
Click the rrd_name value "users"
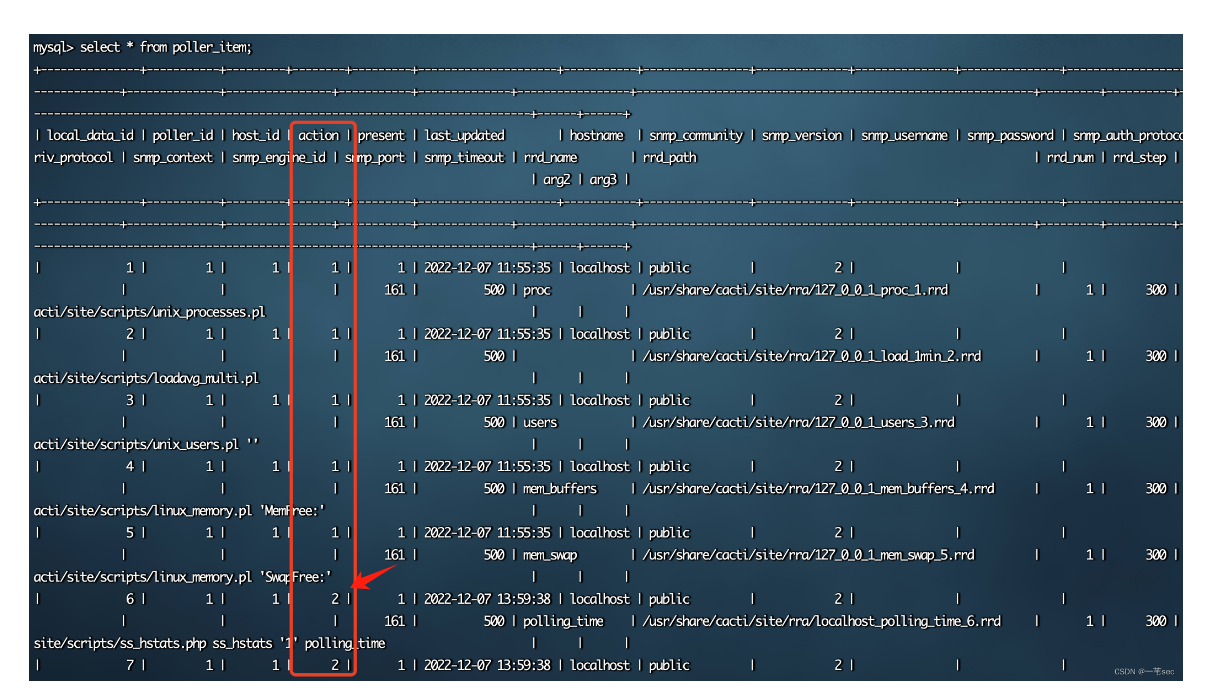(x=540, y=422)
